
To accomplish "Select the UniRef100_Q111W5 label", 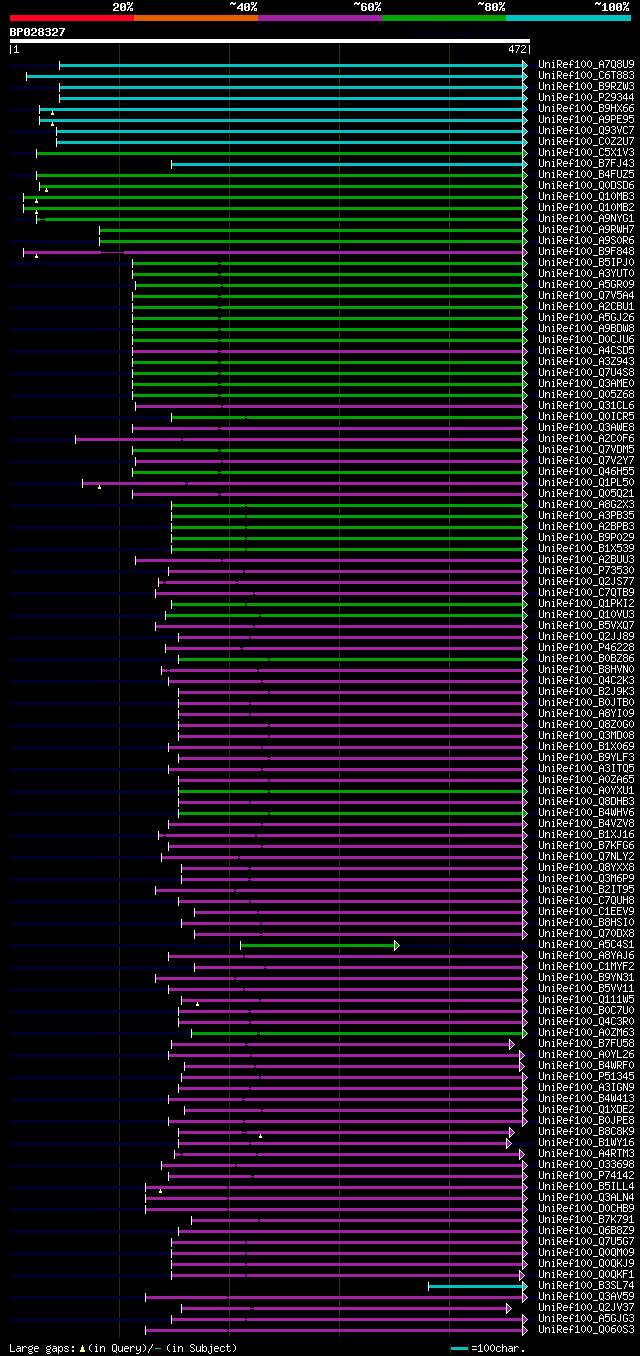I will [x=586, y=999].
